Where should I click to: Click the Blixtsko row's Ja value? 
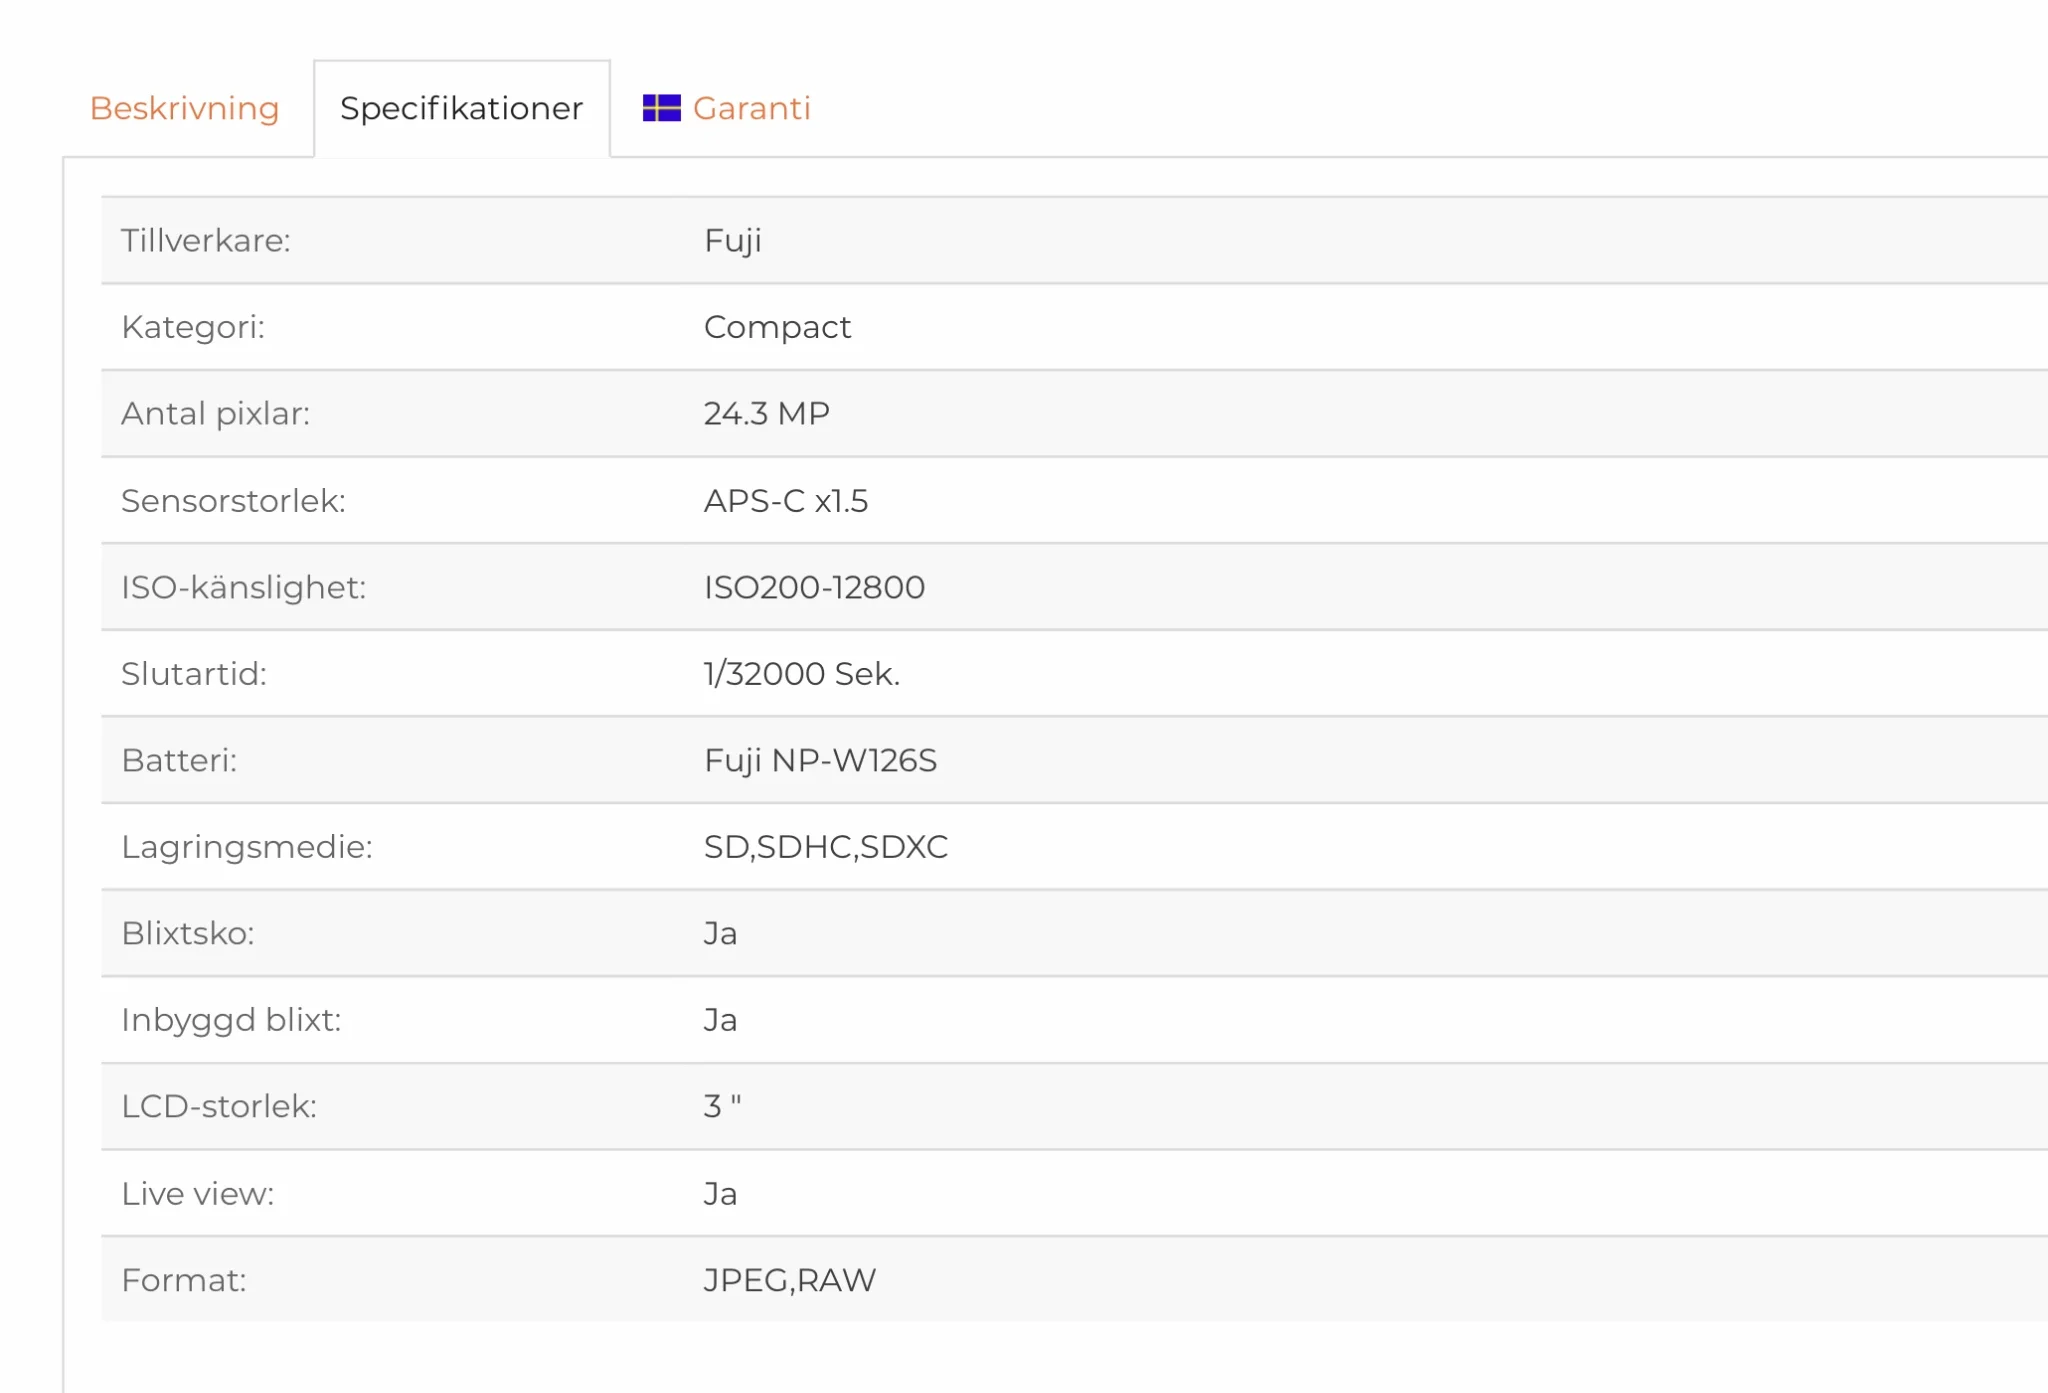coord(720,933)
